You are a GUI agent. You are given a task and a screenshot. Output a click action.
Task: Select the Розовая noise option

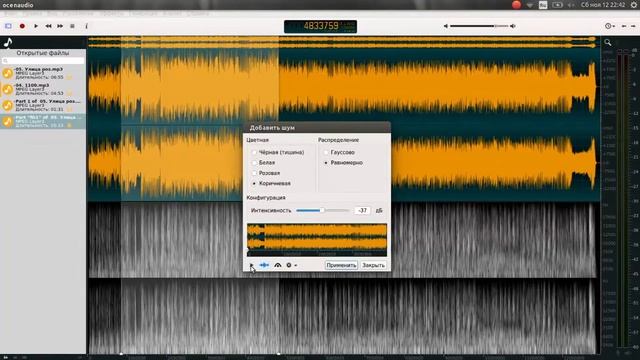click(266, 173)
